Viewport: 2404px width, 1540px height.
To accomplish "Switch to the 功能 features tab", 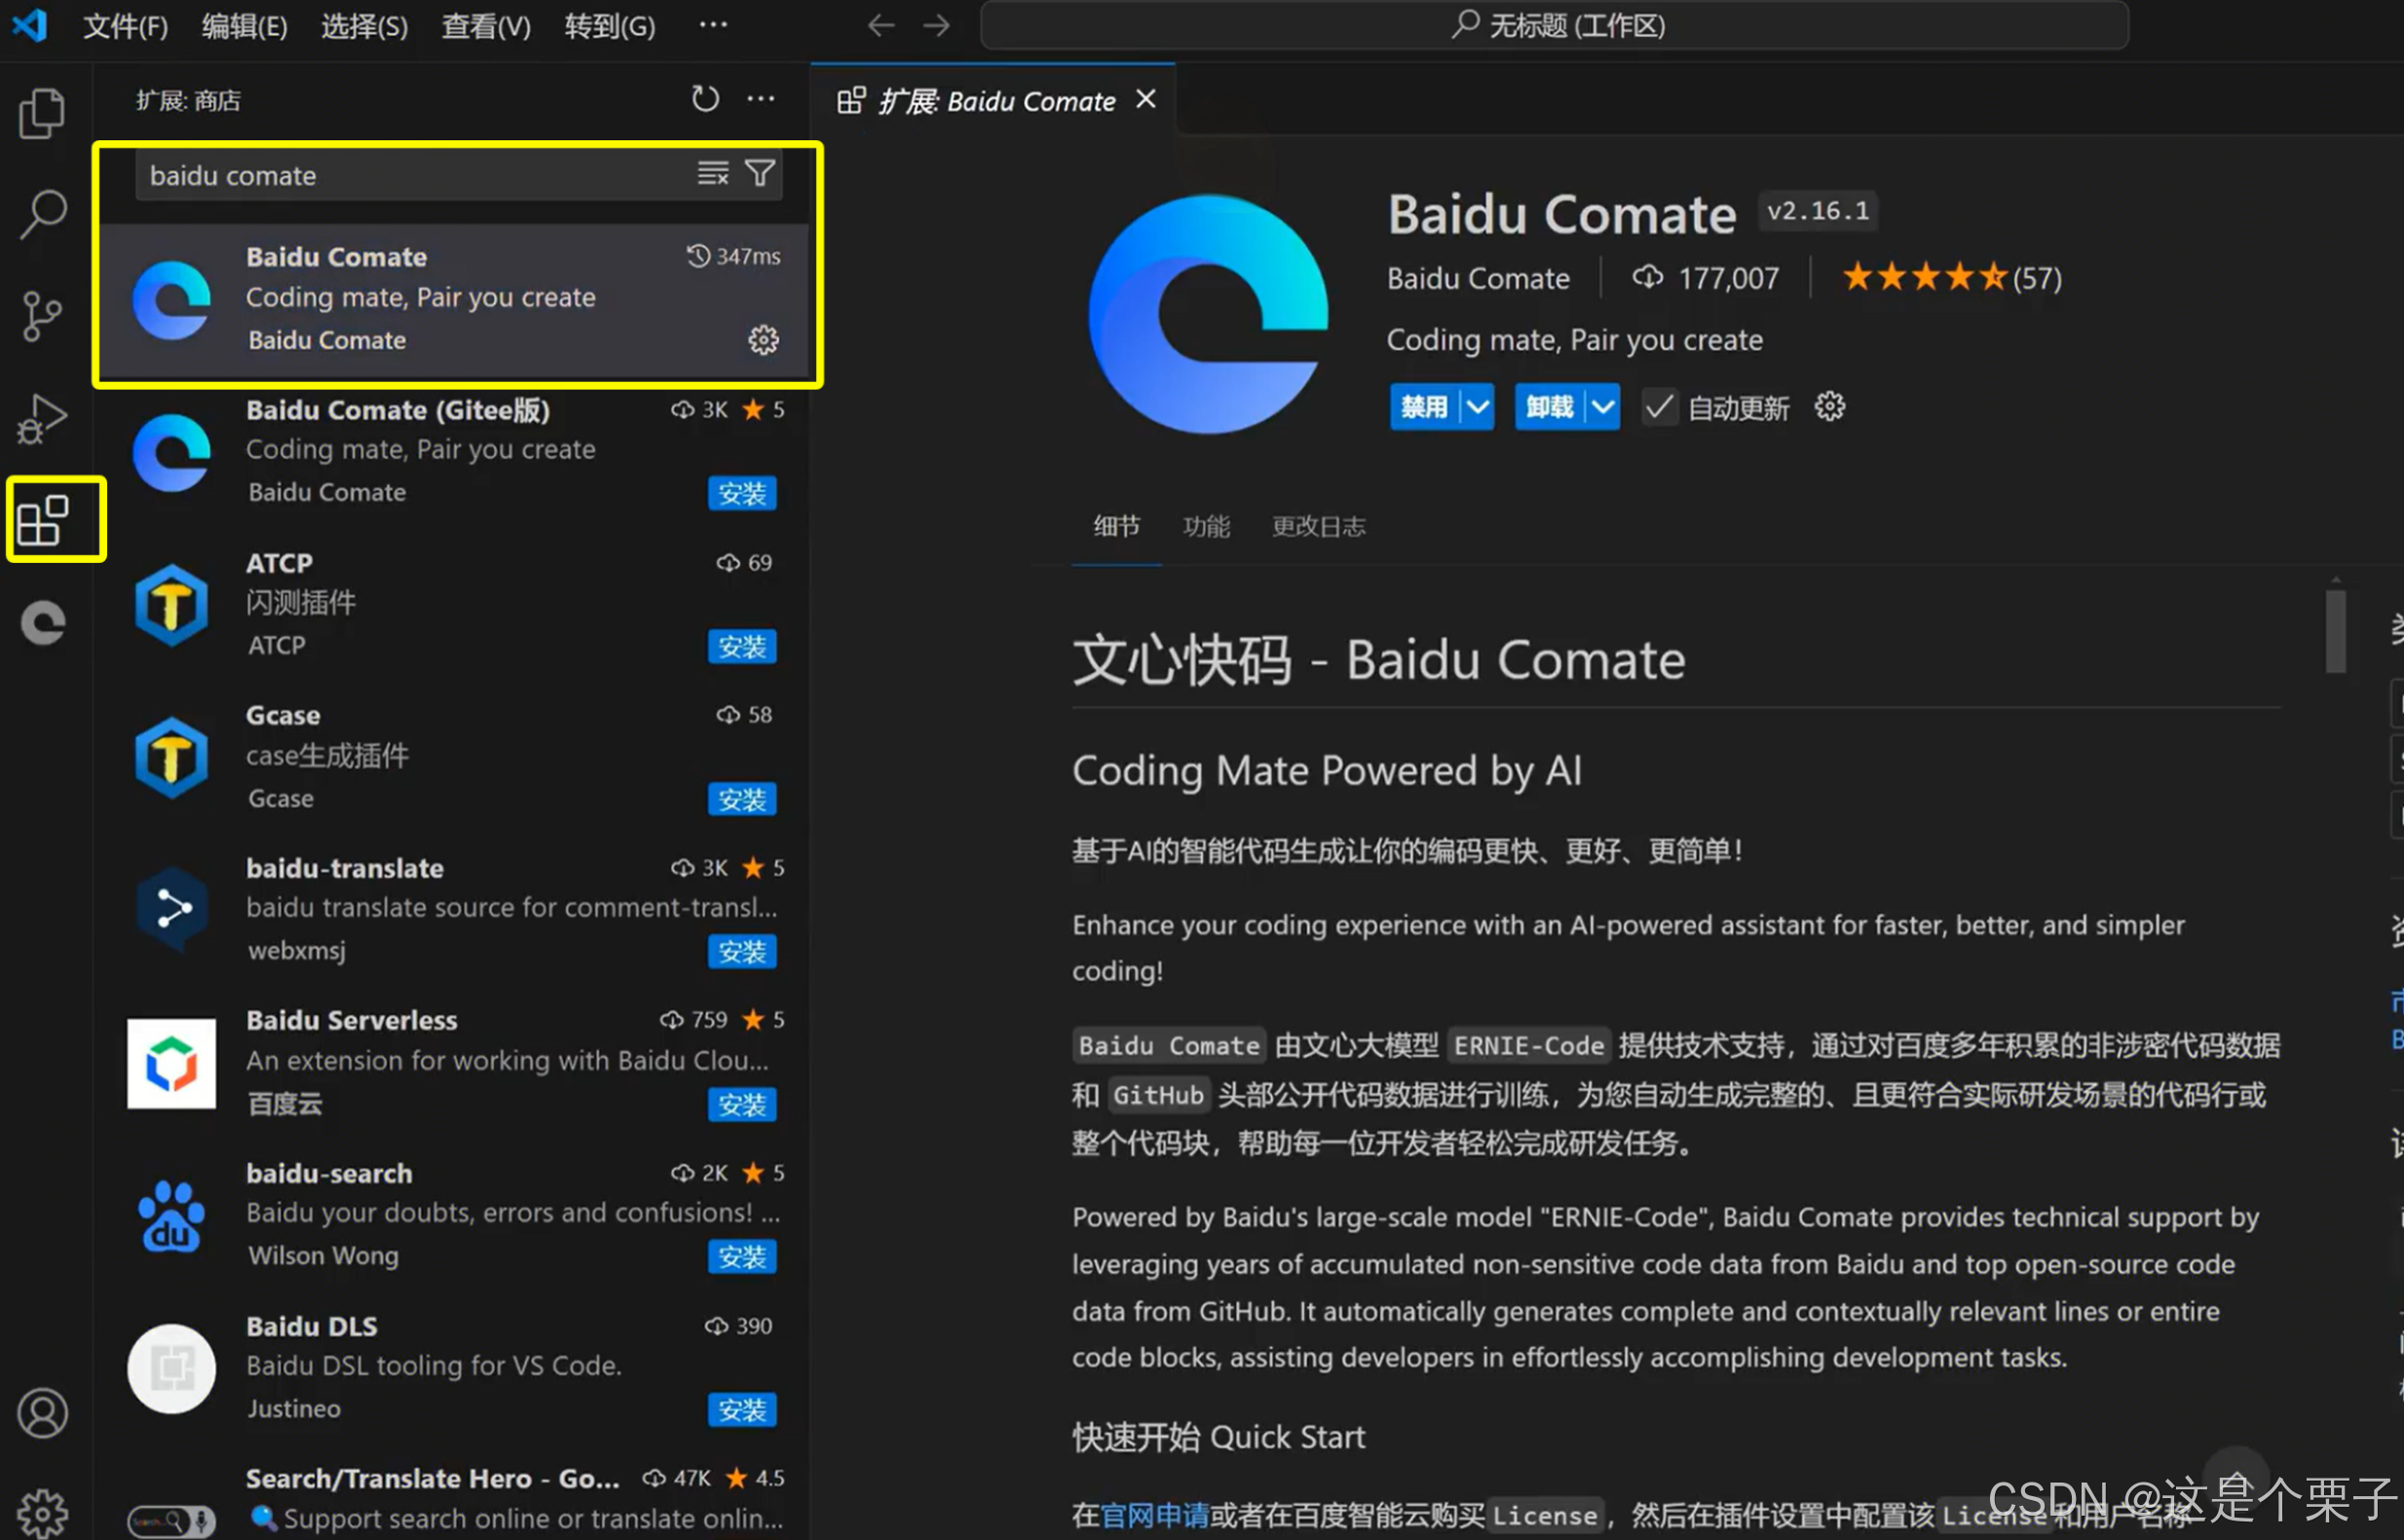I will tap(1206, 526).
